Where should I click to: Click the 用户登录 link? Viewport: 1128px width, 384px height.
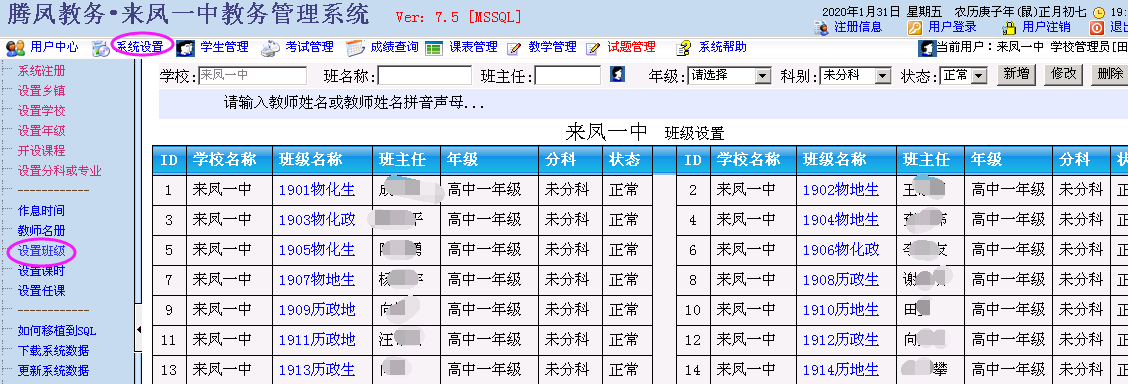coord(952,27)
